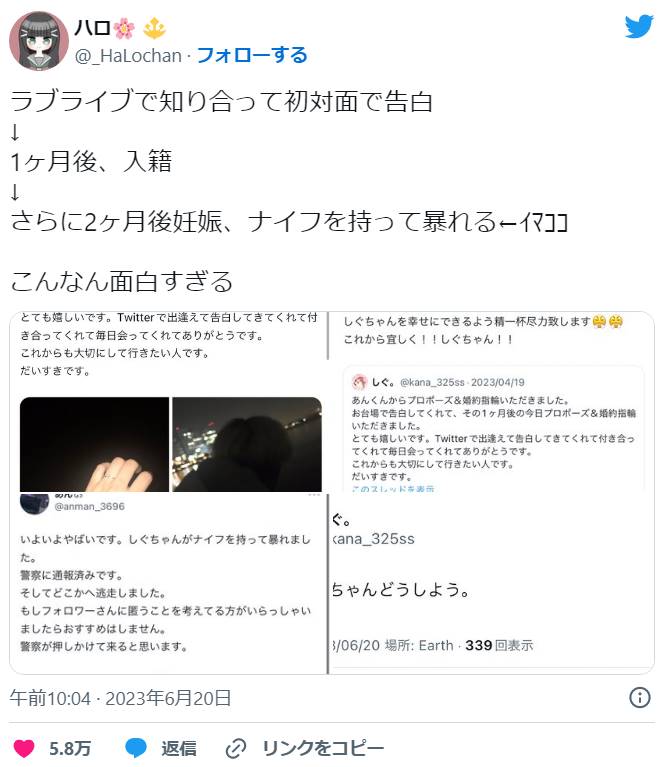Image resolution: width=661 pixels, height=767 pixels.
Task: Open the @_HaLochan handle
Action: pos(128,56)
